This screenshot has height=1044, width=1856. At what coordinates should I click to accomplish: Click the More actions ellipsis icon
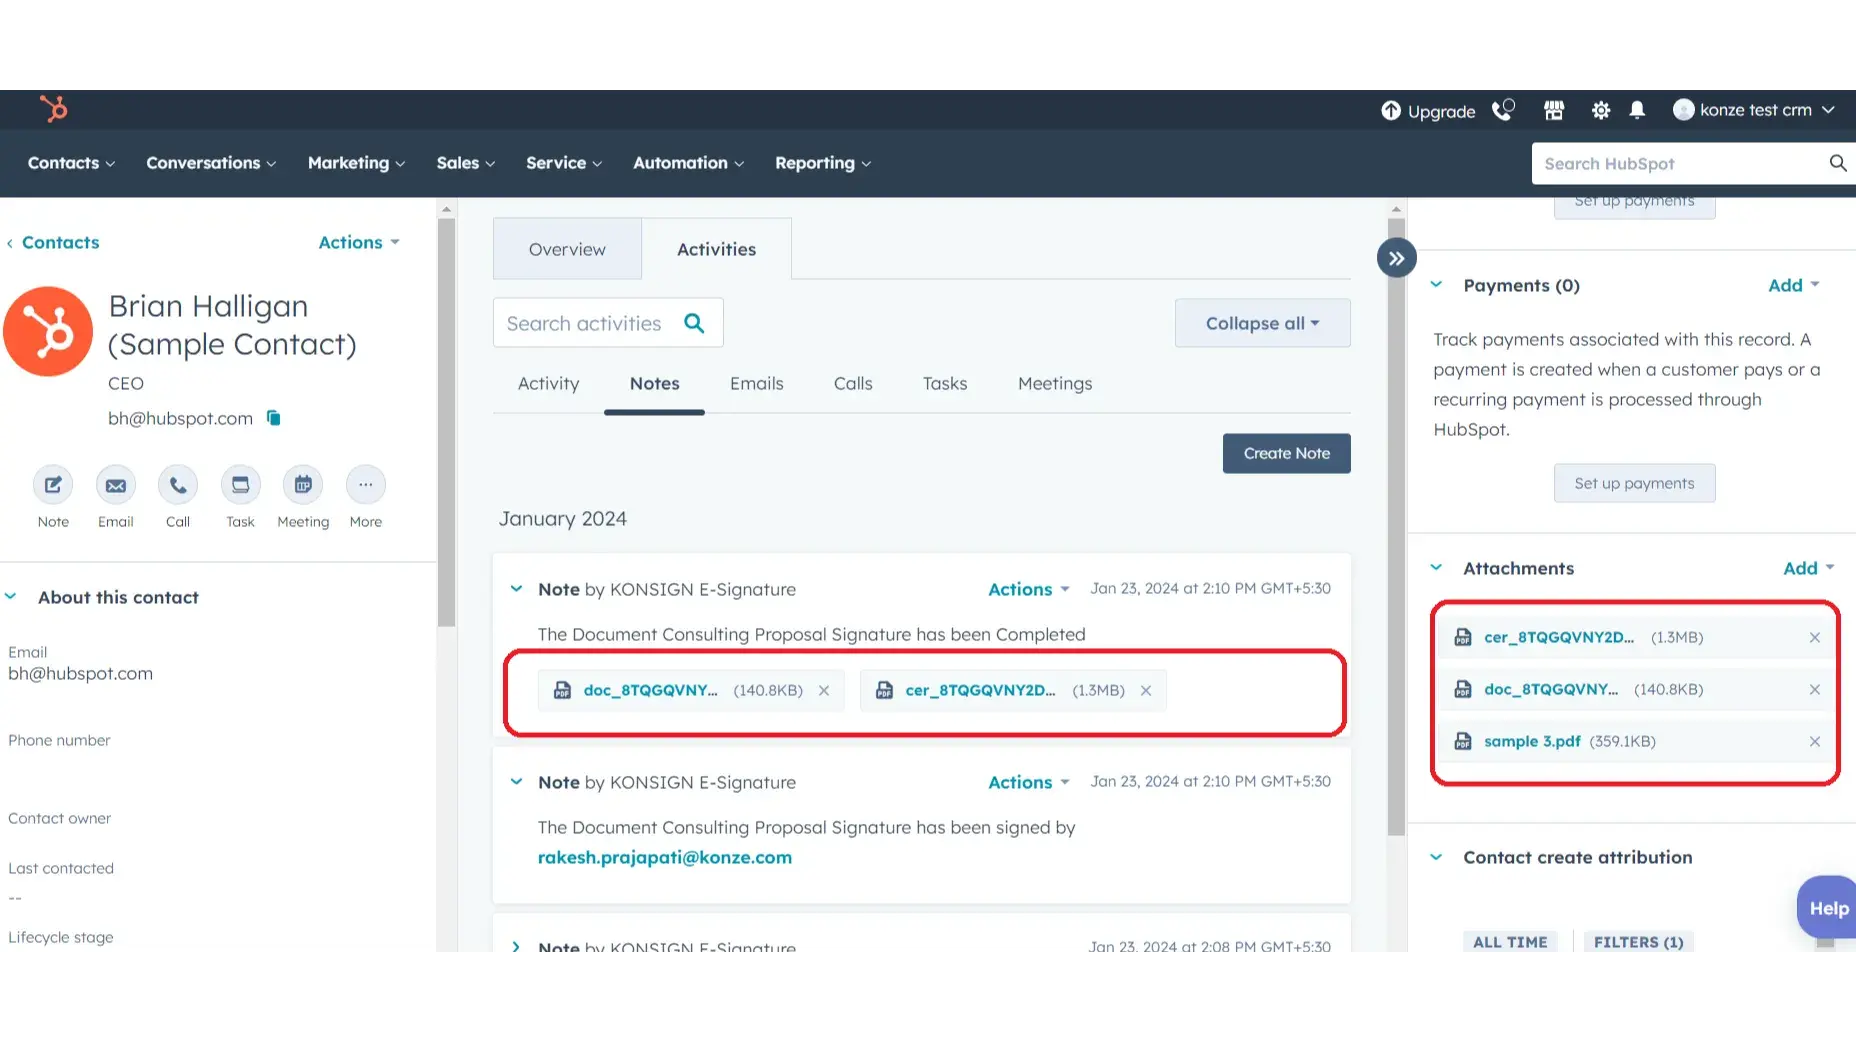[x=366, y=485]
